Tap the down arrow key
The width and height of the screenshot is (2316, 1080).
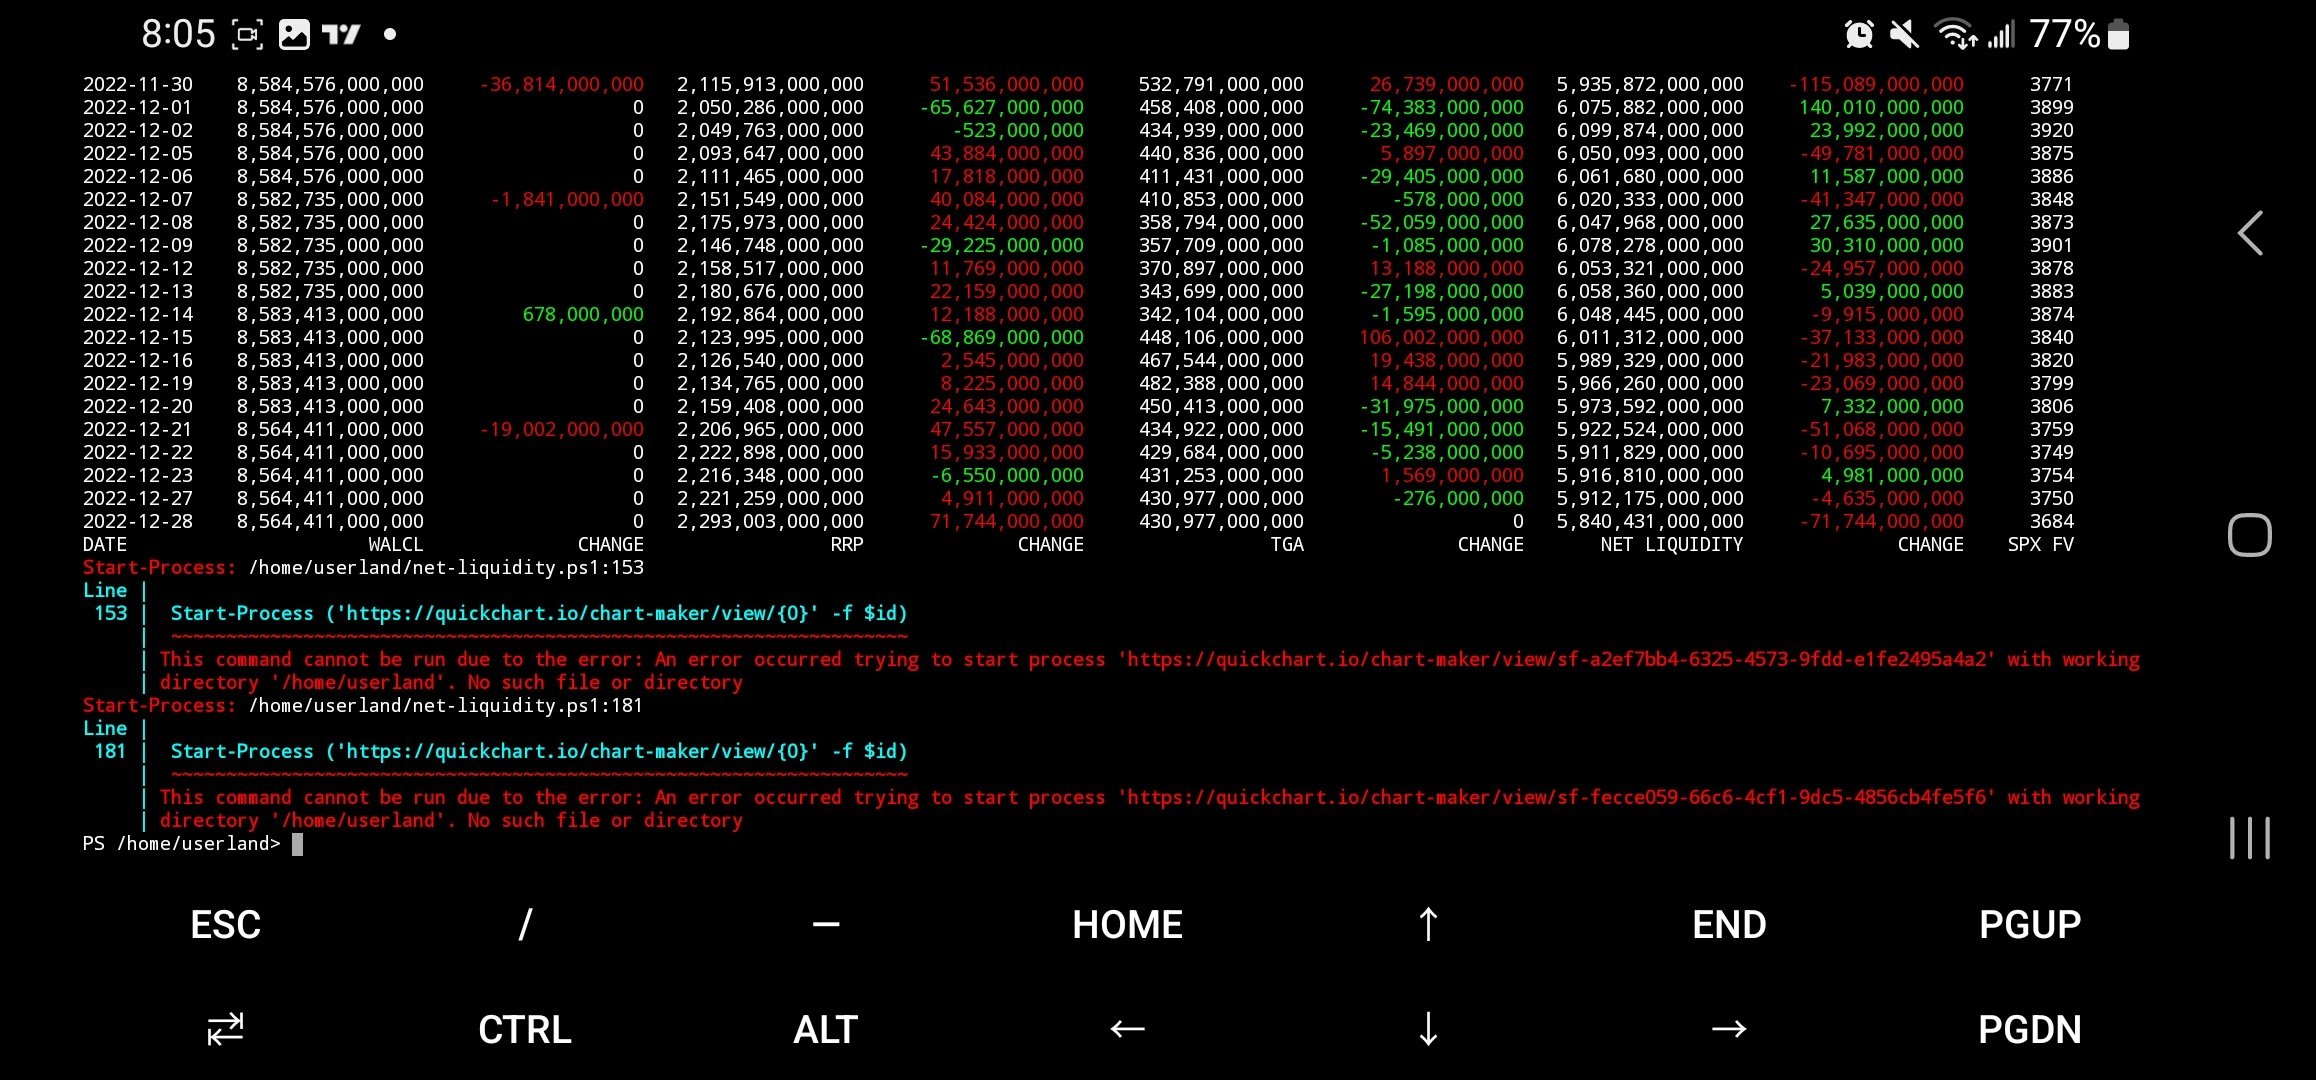pyautogui.click(x=1428, y=1029)
